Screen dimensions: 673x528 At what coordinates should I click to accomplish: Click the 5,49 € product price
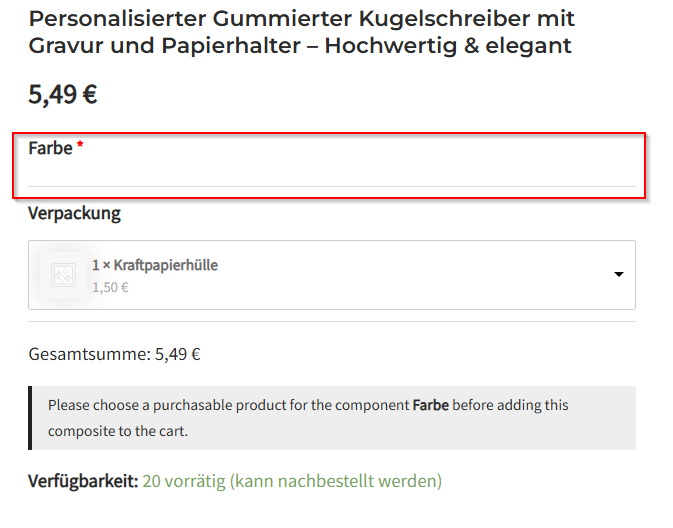(63, 94)
